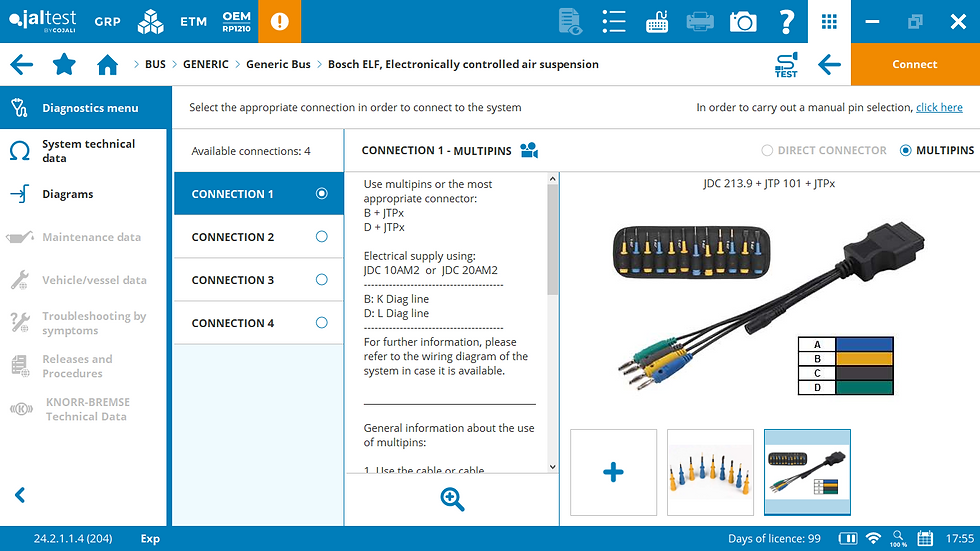Open KNORR-BREMSE Technical Data
Screen dimensions: 980x551
click(84, 410)
